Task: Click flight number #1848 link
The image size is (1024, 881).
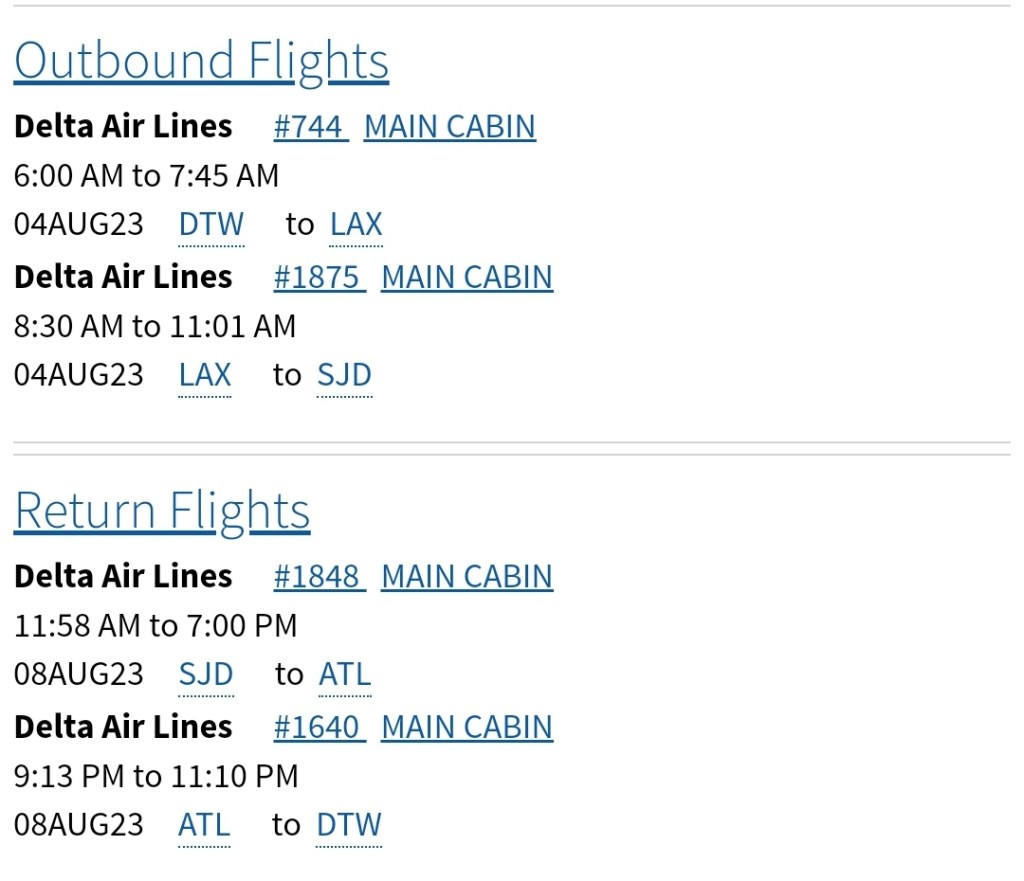Action: (319, 577)
